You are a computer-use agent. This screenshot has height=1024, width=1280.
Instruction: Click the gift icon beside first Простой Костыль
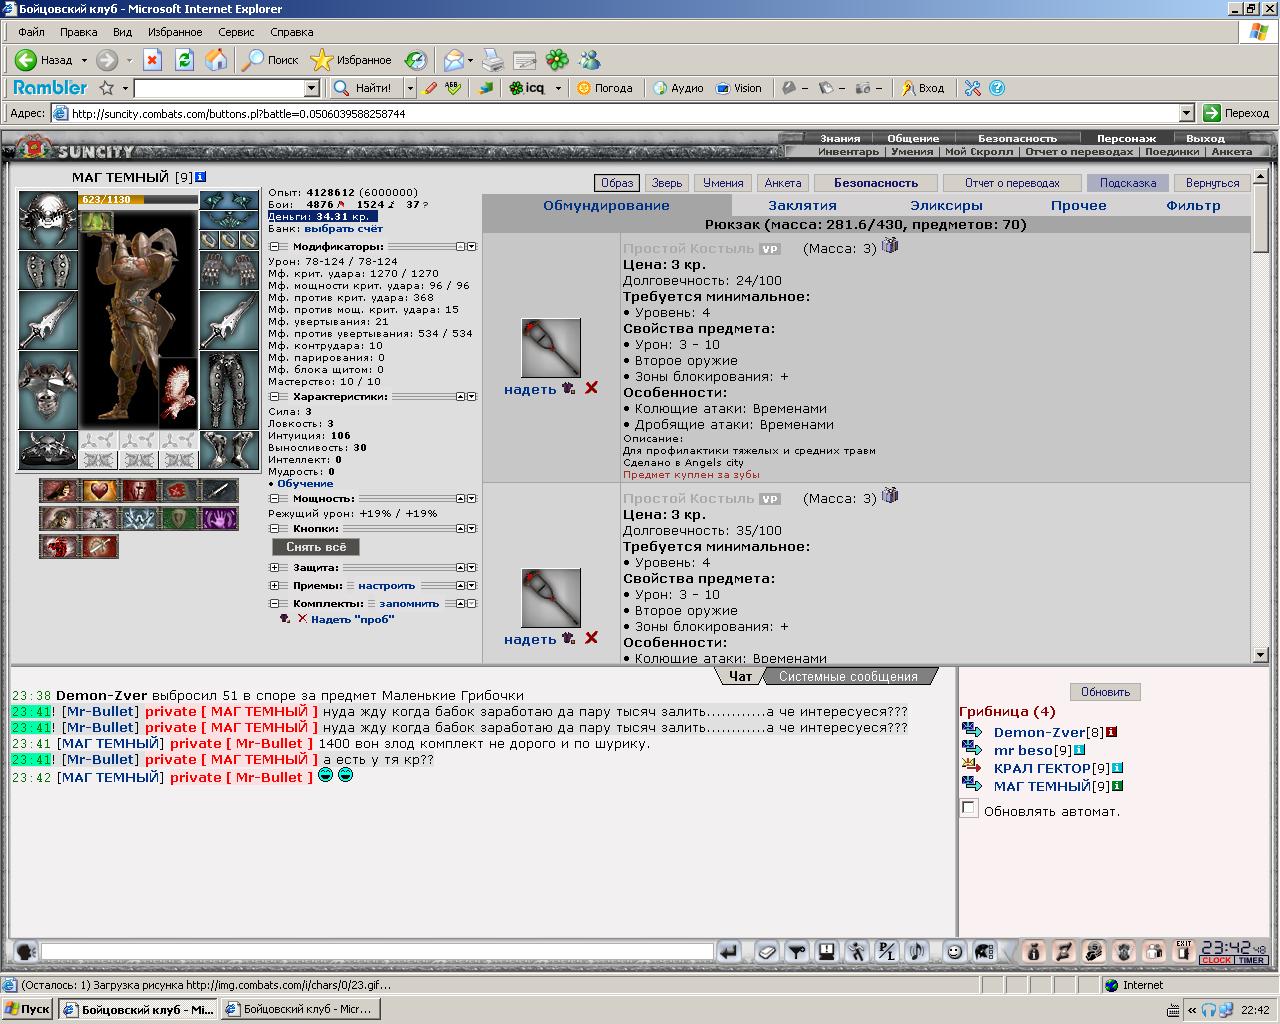pos(890,245)
